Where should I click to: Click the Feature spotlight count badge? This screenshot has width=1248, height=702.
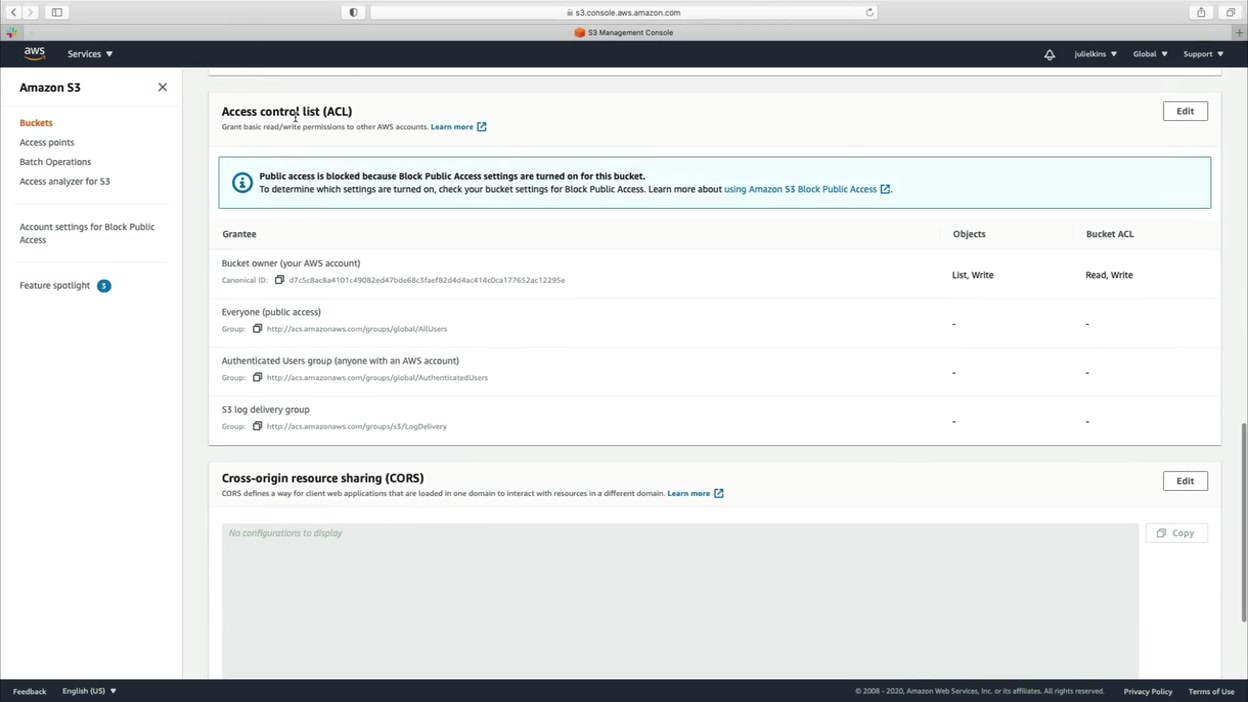coord(104,286)
